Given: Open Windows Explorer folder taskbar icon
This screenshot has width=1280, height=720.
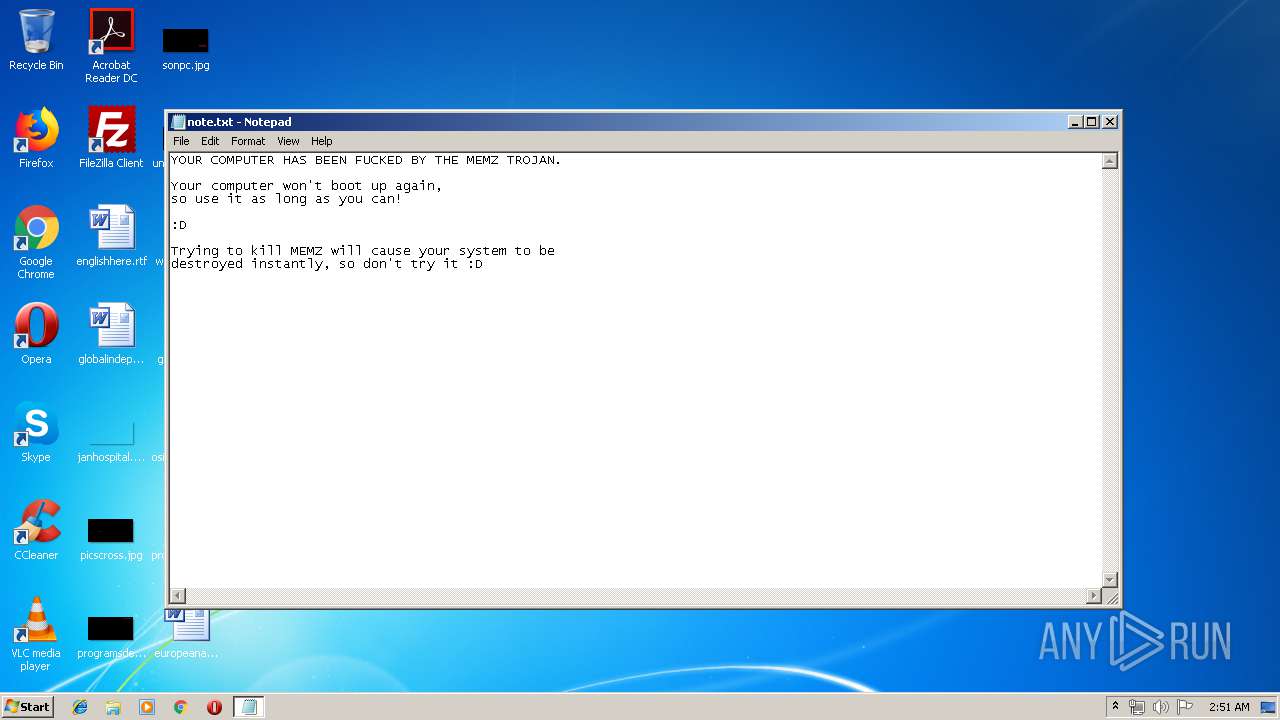Looking at the screenshot, I should (x=113, y=707).
